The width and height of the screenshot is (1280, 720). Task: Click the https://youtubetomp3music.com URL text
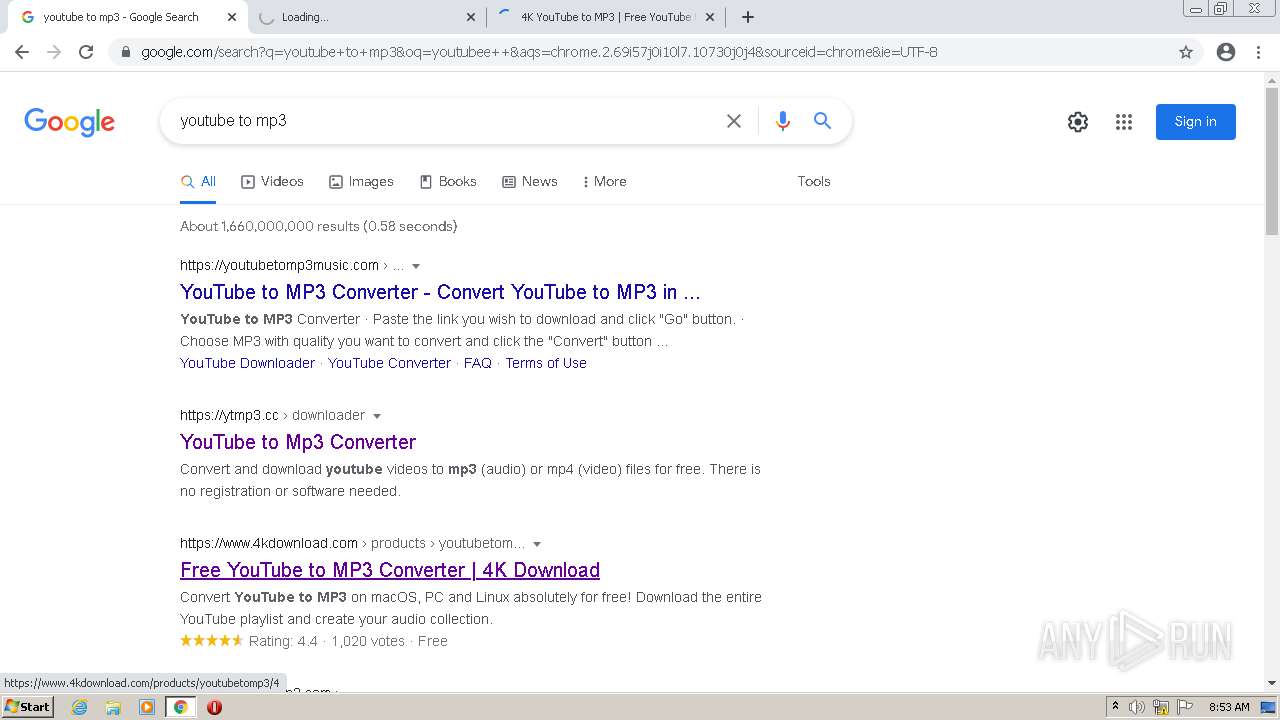click(x=279, y=265)
